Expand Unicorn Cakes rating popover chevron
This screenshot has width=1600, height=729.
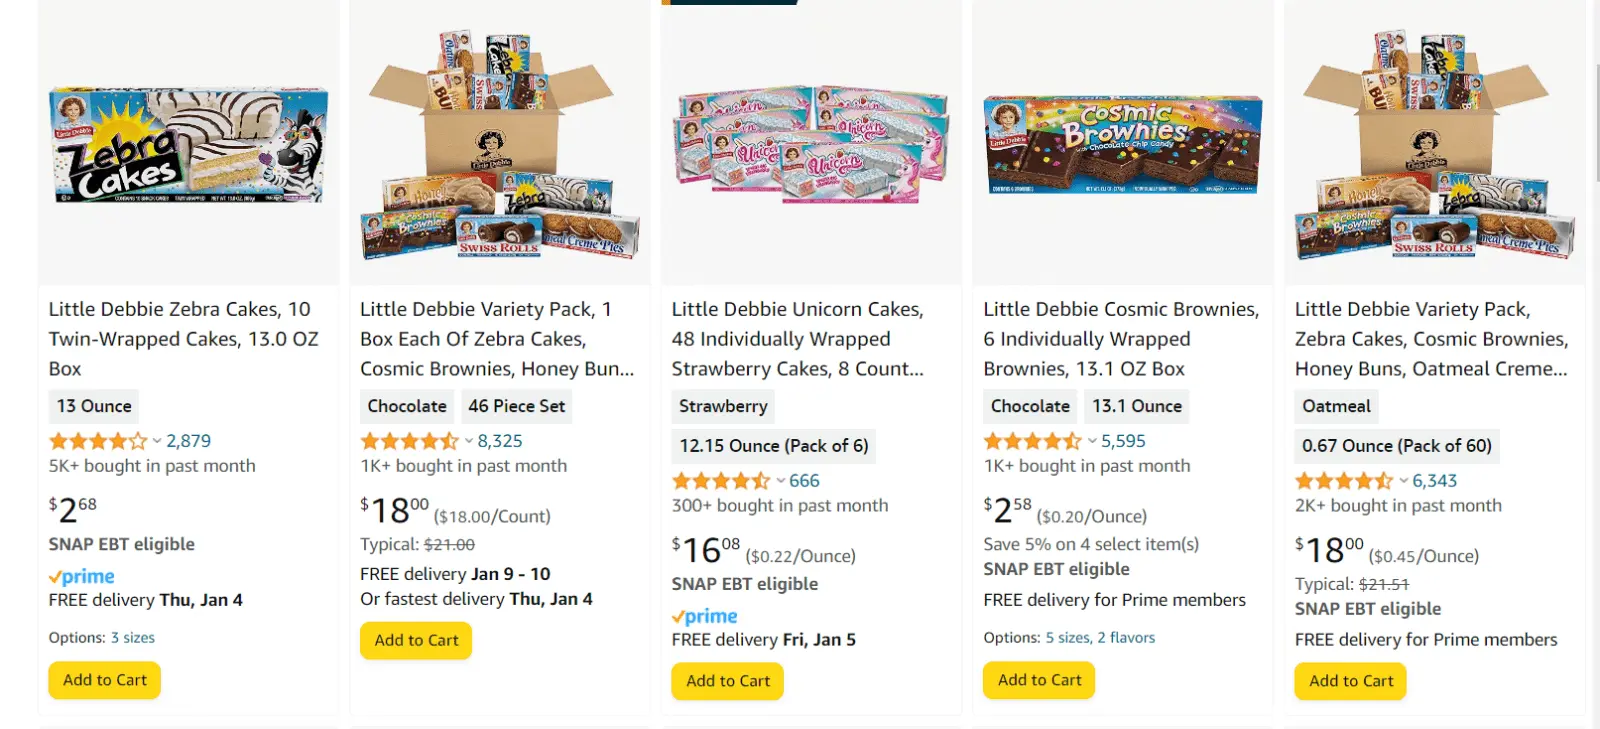tap(780, 481)
